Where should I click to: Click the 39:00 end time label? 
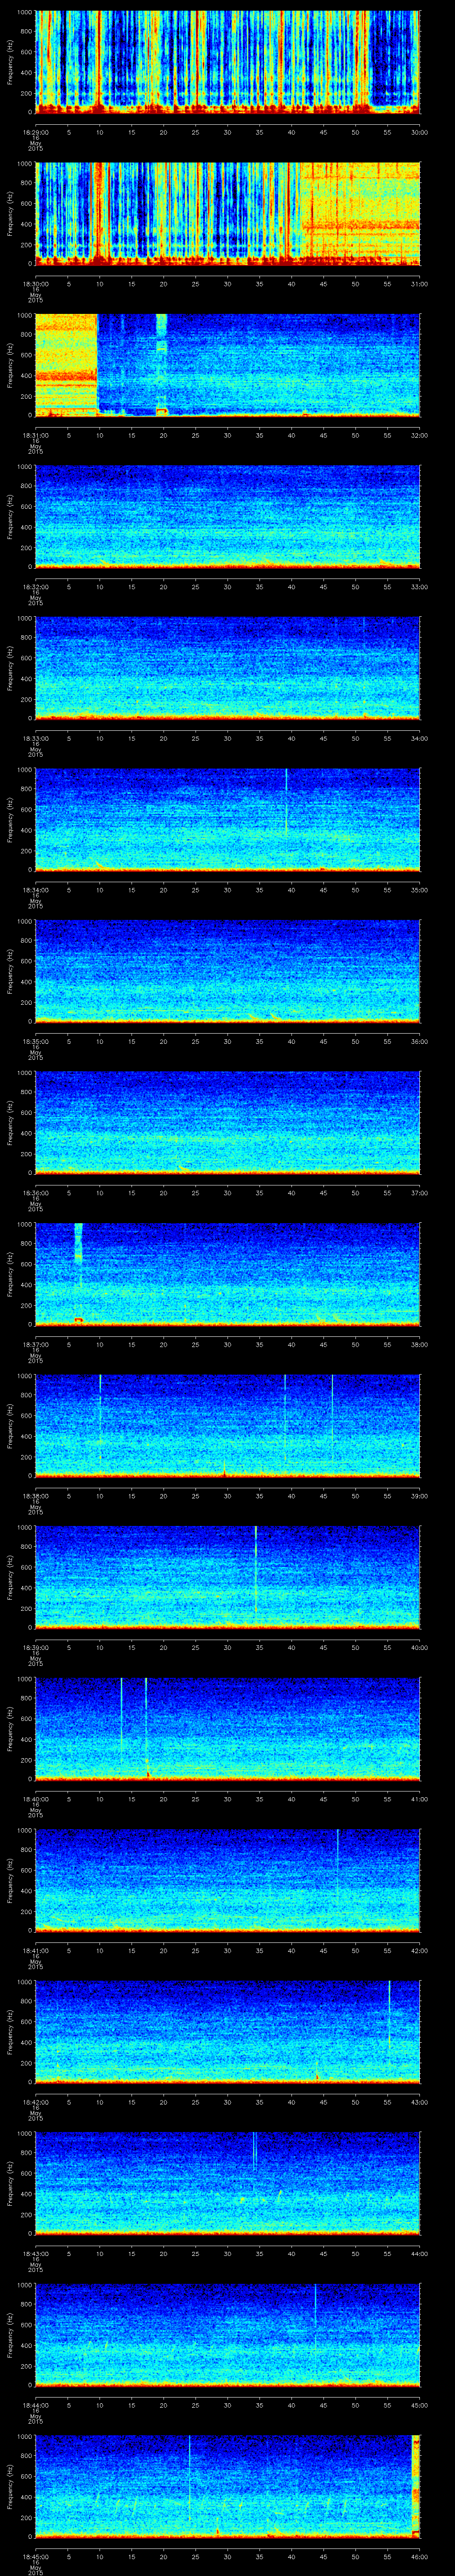coord(419,1496)
